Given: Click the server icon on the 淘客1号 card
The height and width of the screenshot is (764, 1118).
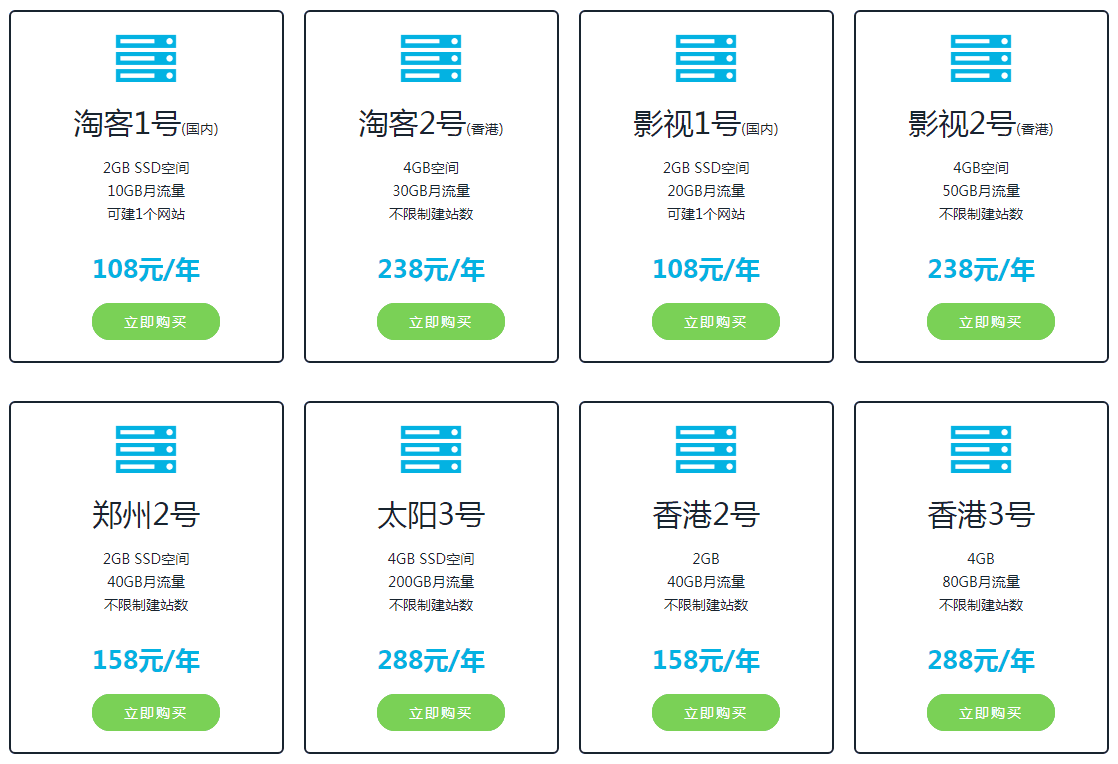Looking at the screenshot, I should tap(146, 58).
